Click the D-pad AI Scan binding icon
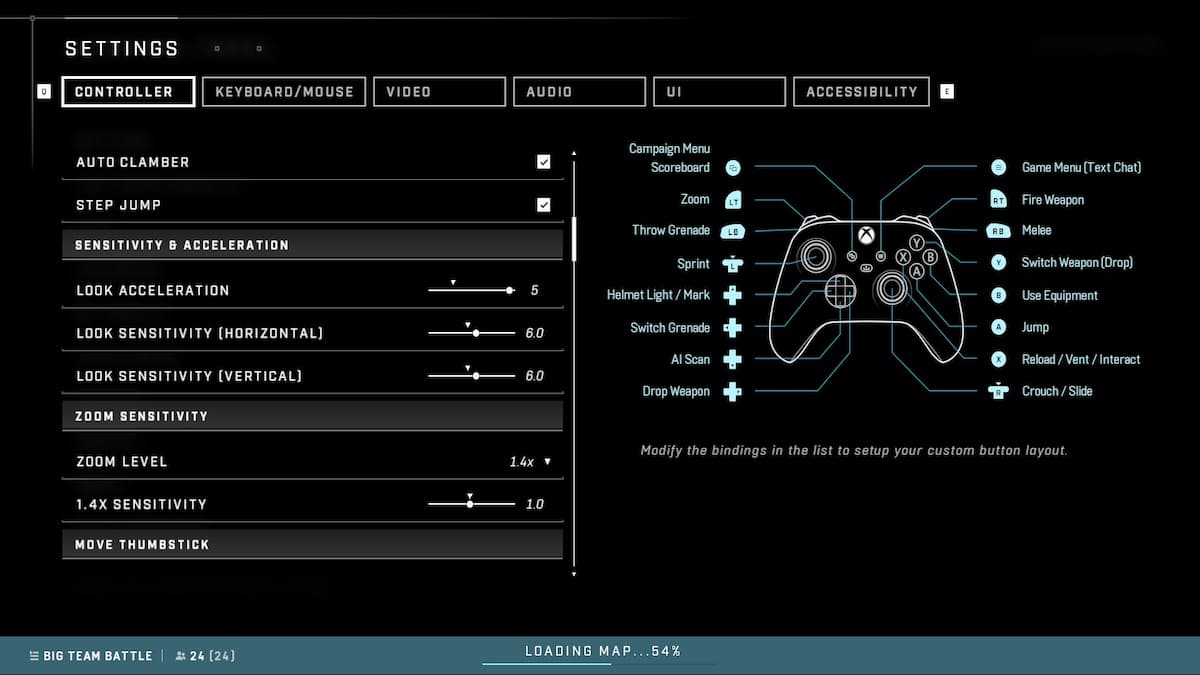Viewport: 1200px width, 675px height. (732, 359)
